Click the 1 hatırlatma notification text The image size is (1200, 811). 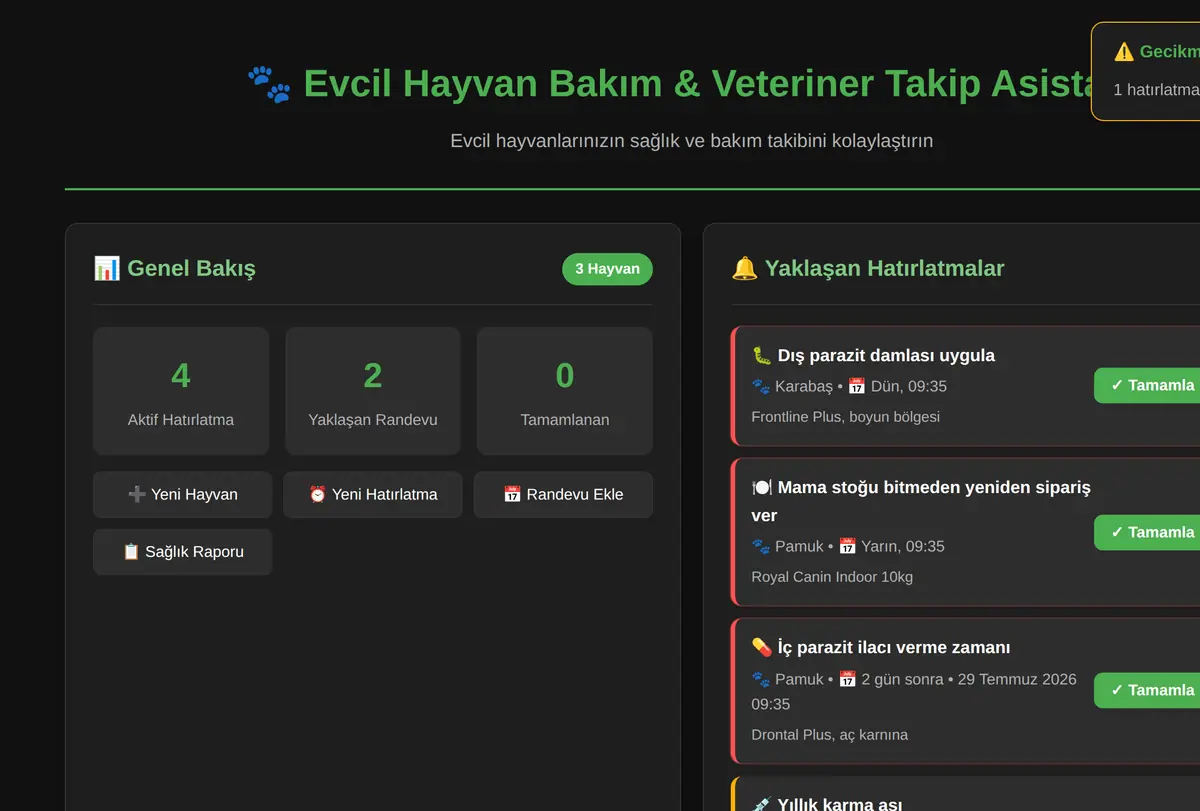click(x=1156, y=90)
